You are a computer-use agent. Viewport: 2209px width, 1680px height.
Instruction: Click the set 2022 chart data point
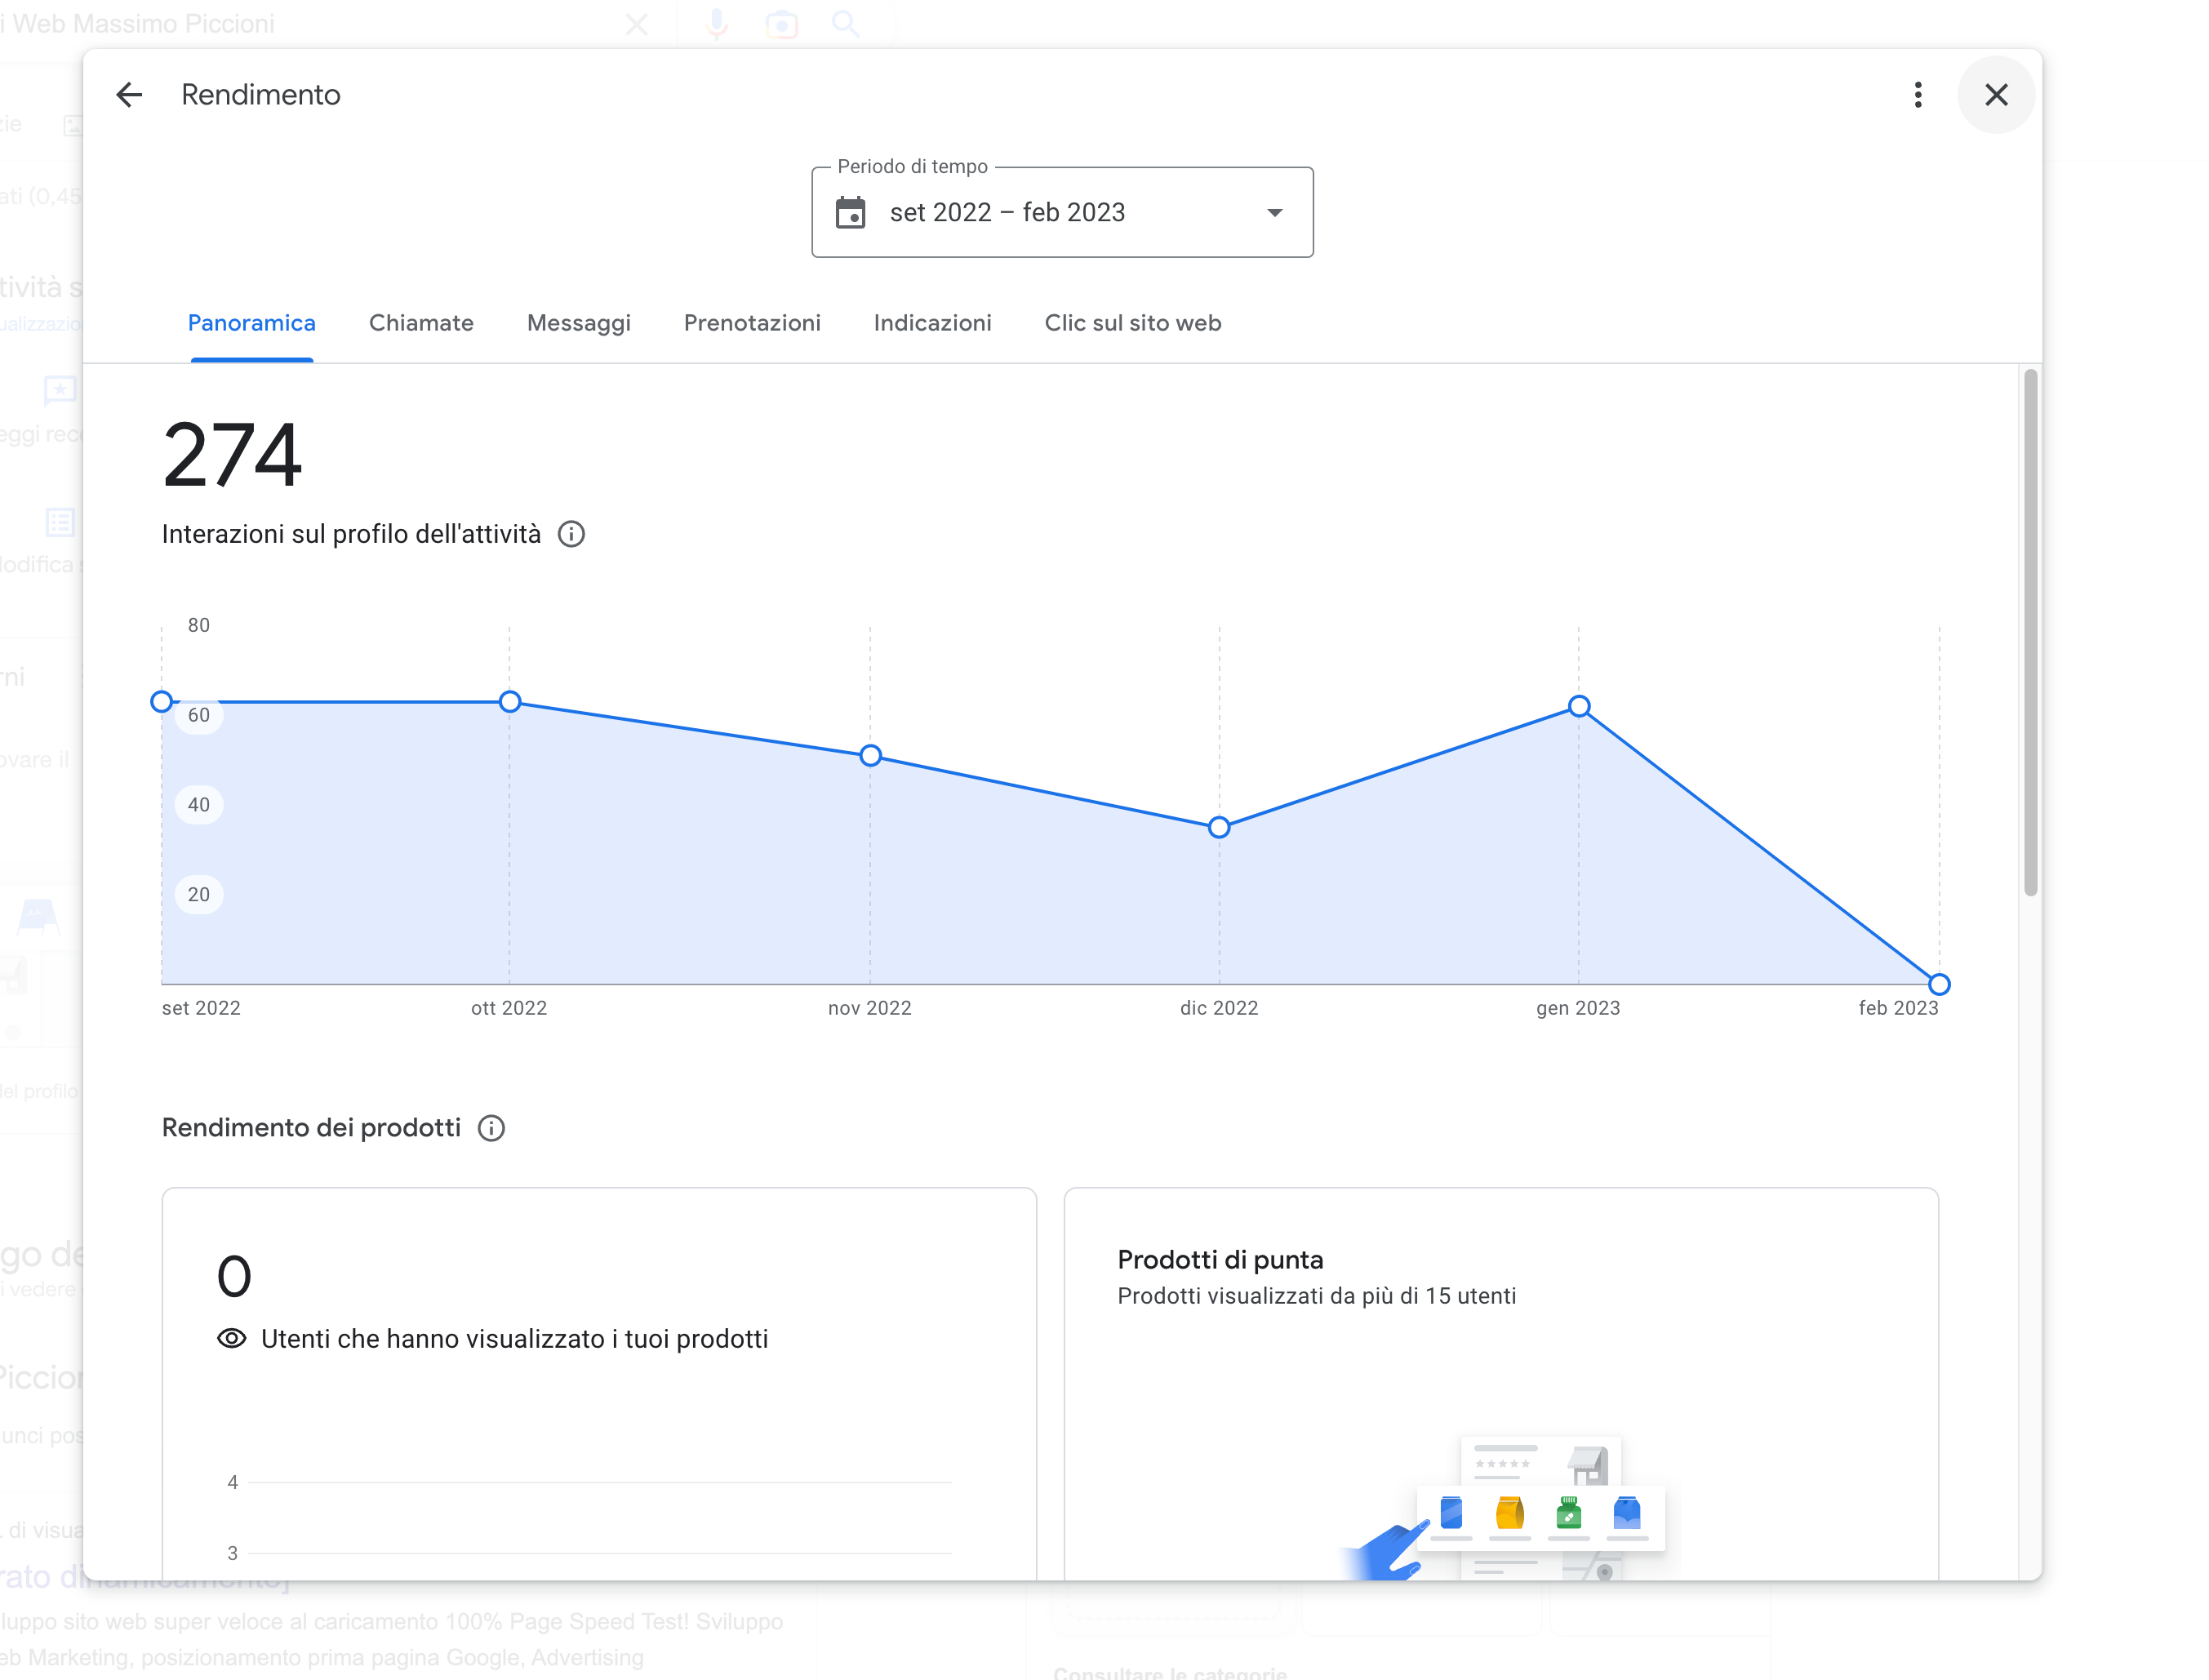pyautogui.click(x=161, y=702)
